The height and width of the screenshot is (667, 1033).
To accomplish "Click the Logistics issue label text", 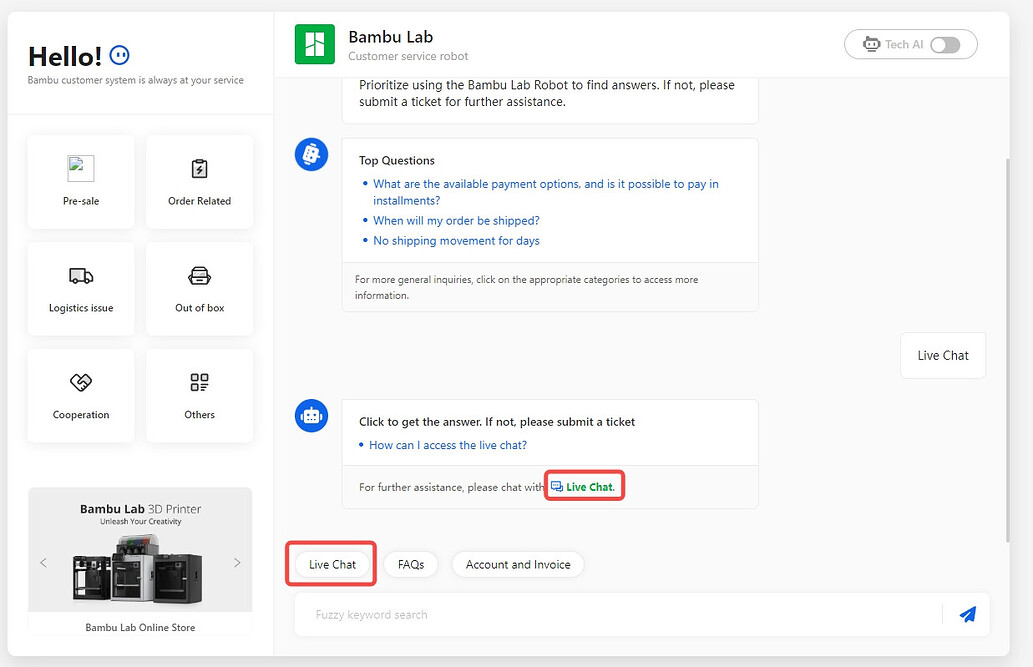I will pyautogui.click(x=81, y=308).
